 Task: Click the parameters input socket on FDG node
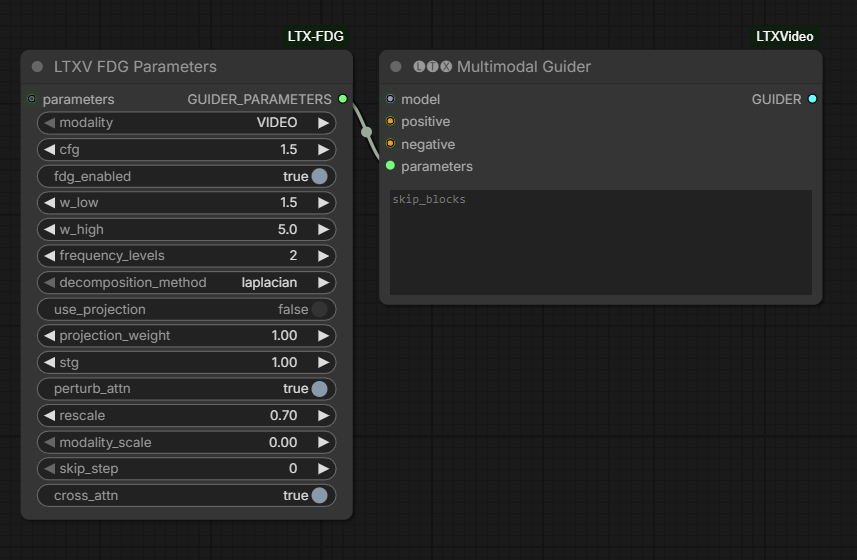click(31, 99)
